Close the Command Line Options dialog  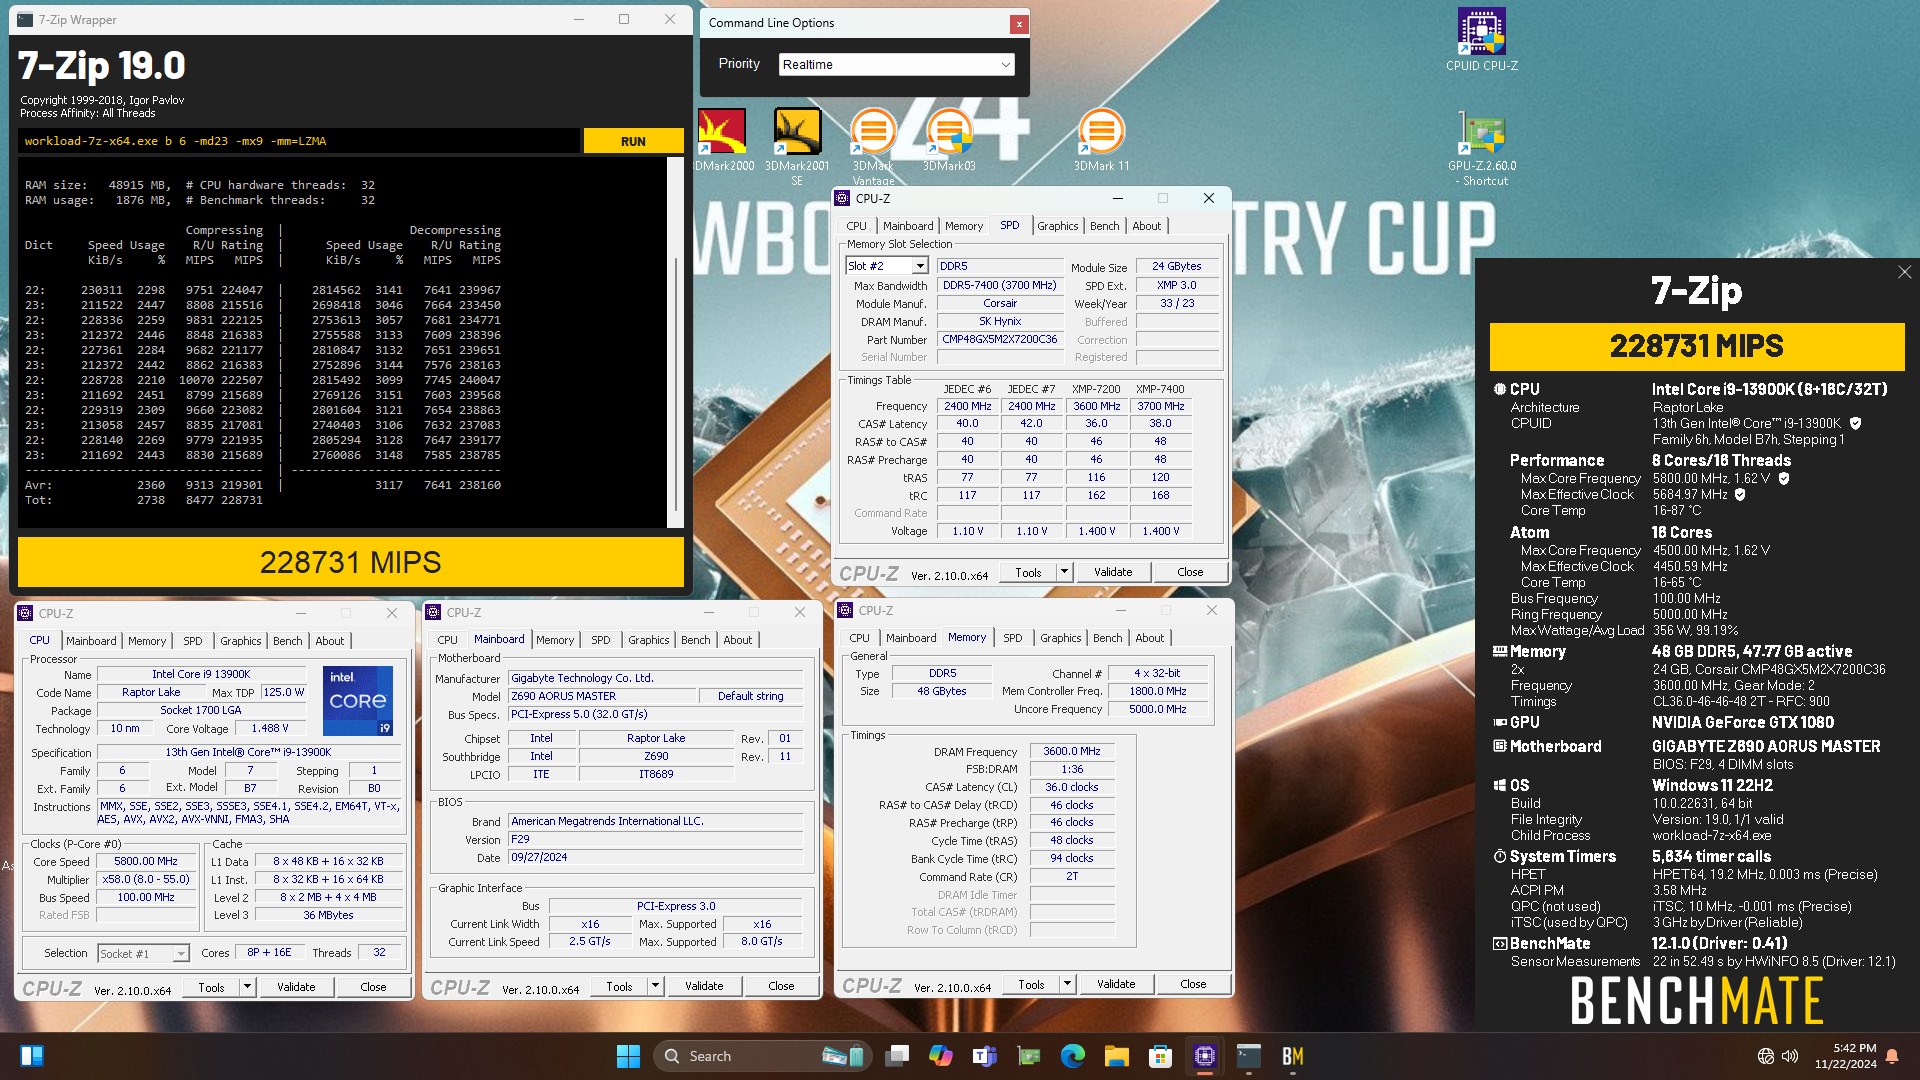pos(1019,23)
